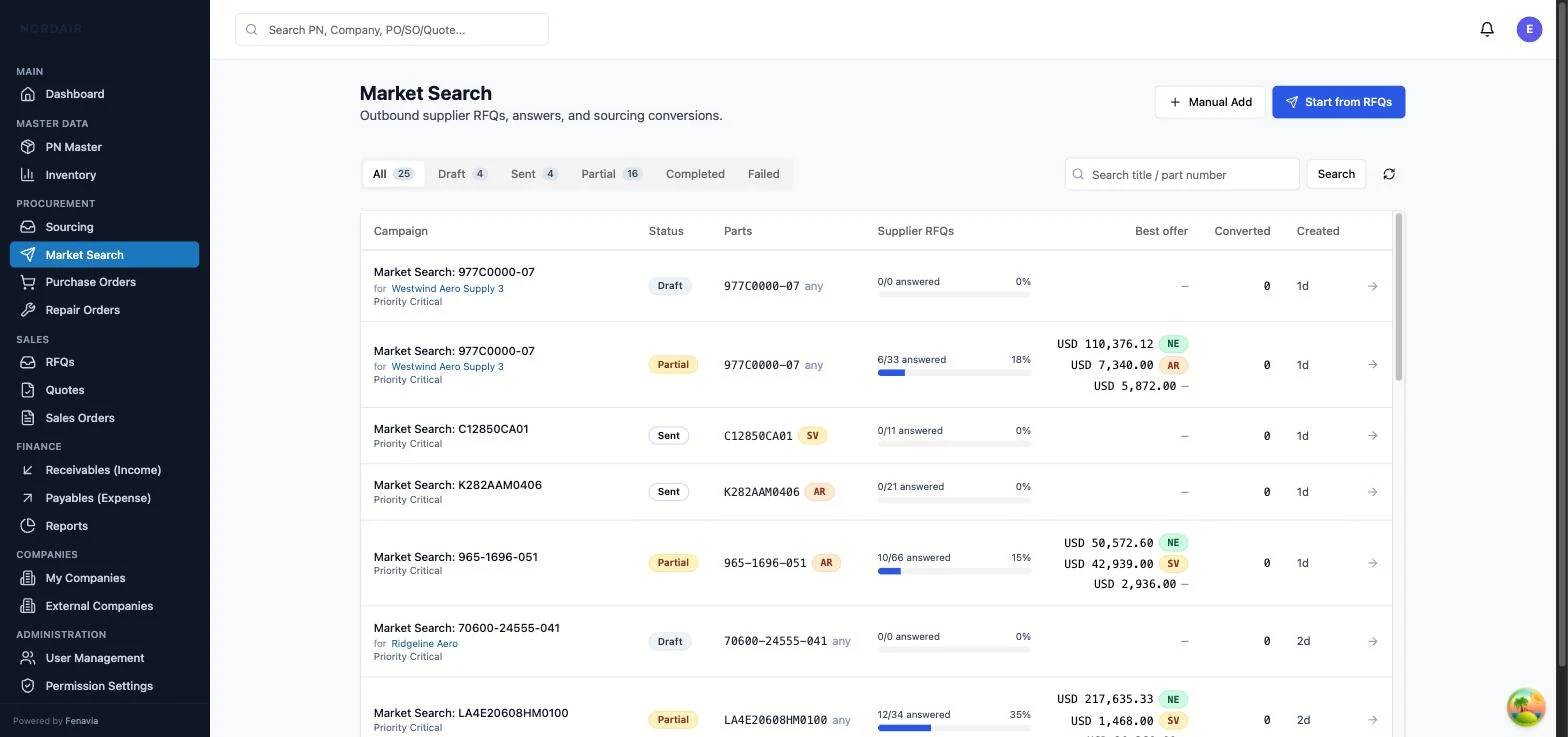Click progress bar of 6/33 answered row

(x=954, y=373)
